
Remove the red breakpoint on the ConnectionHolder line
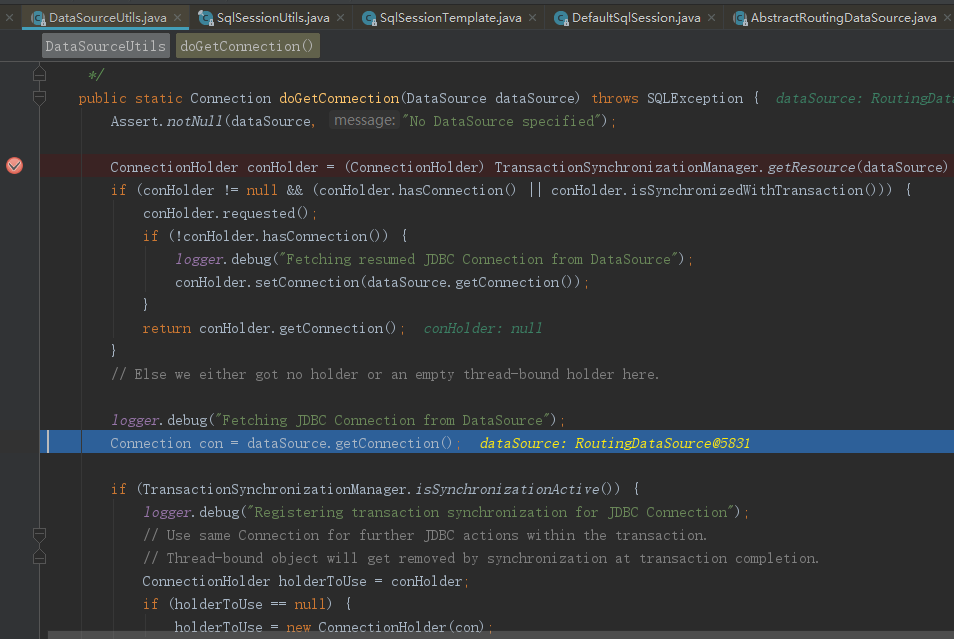click(x=14, y=166)
